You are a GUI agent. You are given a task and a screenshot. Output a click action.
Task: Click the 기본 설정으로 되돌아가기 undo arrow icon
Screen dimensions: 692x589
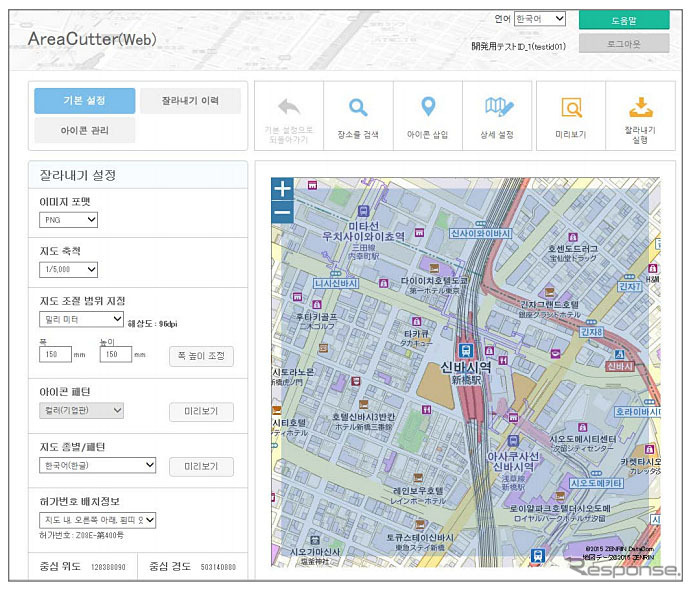(x=288, y=108)
